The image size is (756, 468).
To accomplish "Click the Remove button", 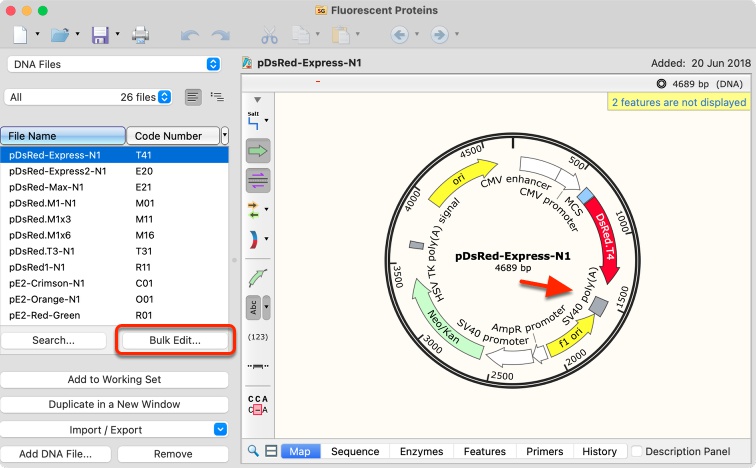I will click(x=173, y=454).
